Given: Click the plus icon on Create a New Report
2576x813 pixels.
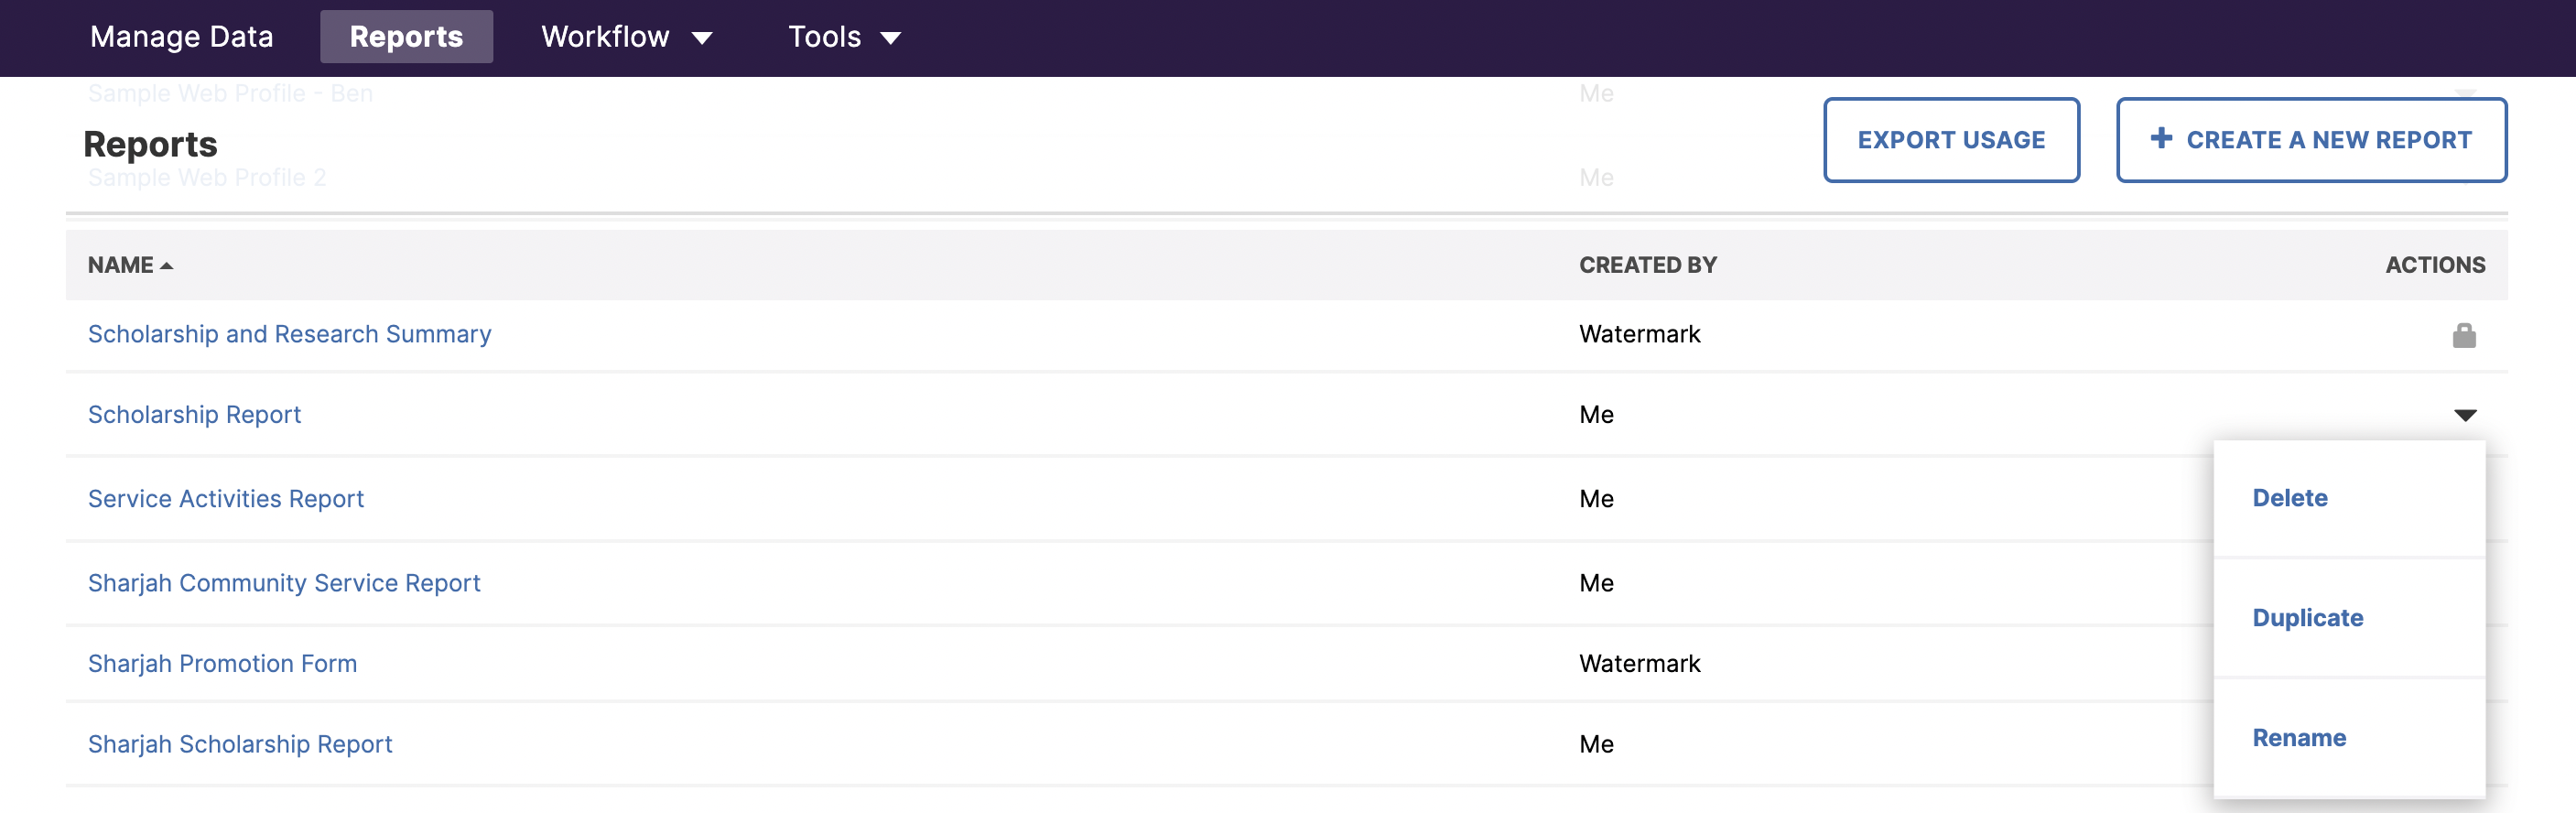Looking at the screenshot, I should coord(2161,138).
